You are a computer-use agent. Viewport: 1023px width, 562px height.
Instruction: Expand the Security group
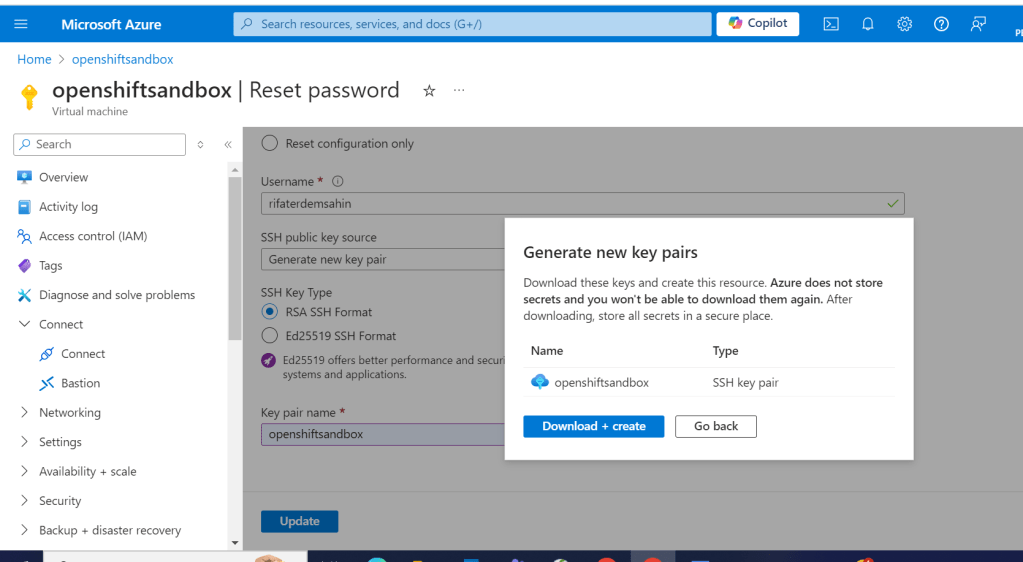tap(24, 501)
